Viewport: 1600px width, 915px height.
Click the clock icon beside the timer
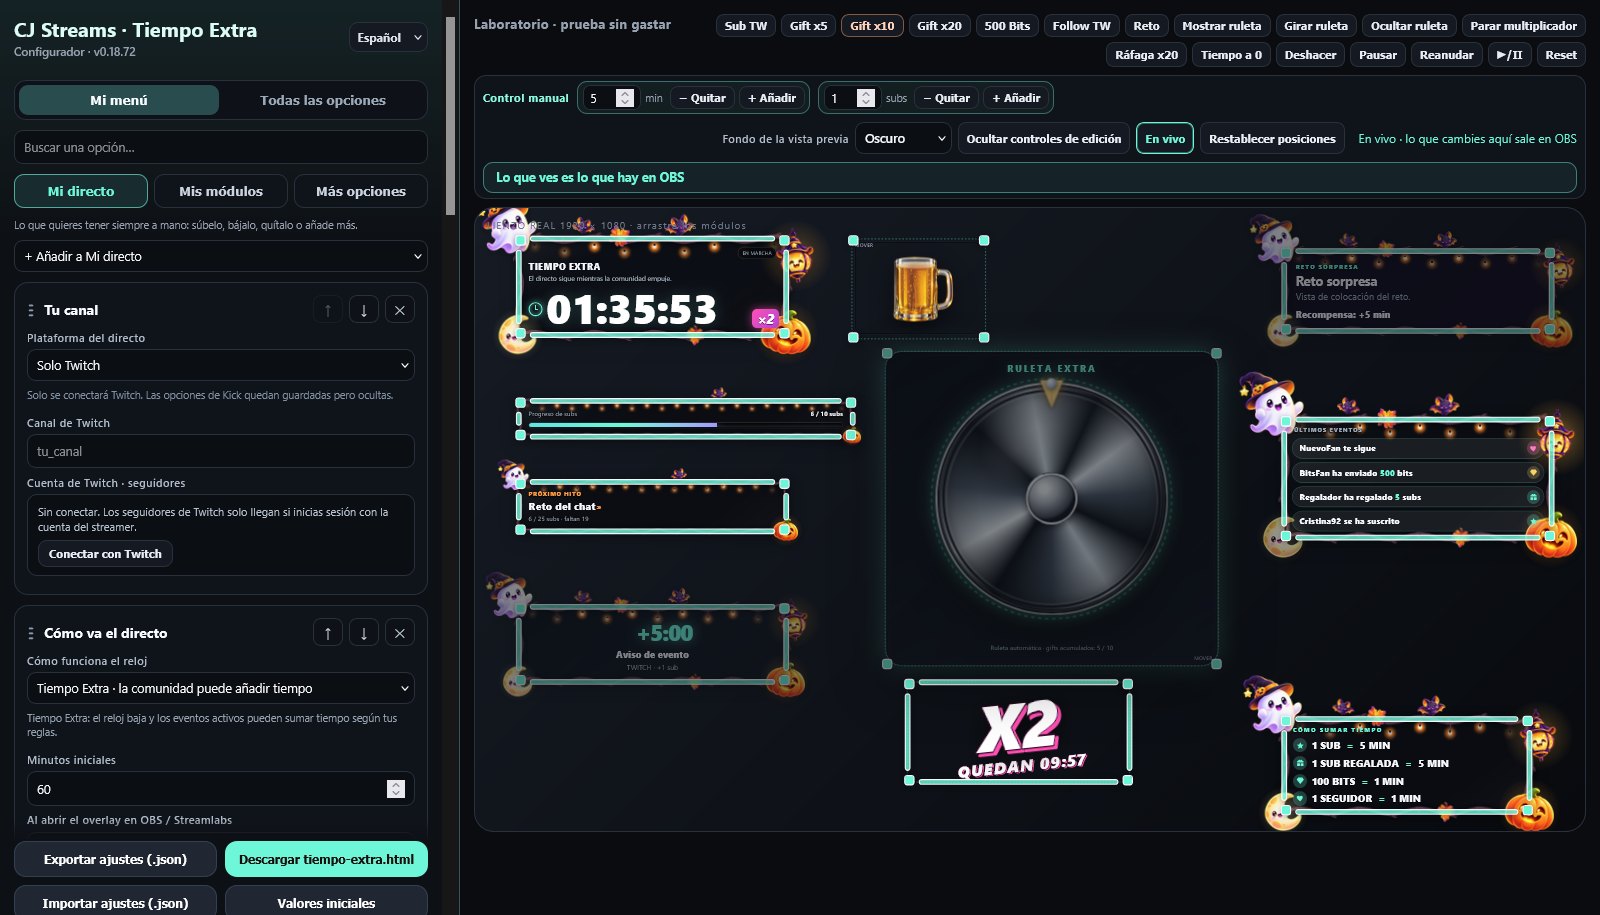pyautogui.click(x=536, y=309)
